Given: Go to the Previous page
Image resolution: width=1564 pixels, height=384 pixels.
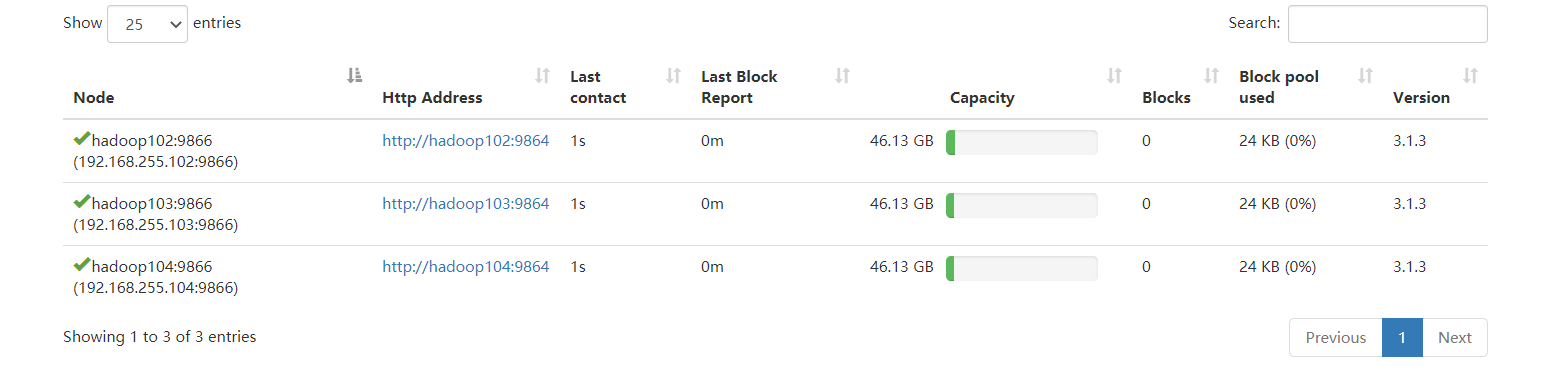Looking at the screenshot, I should coord(1336,338).
